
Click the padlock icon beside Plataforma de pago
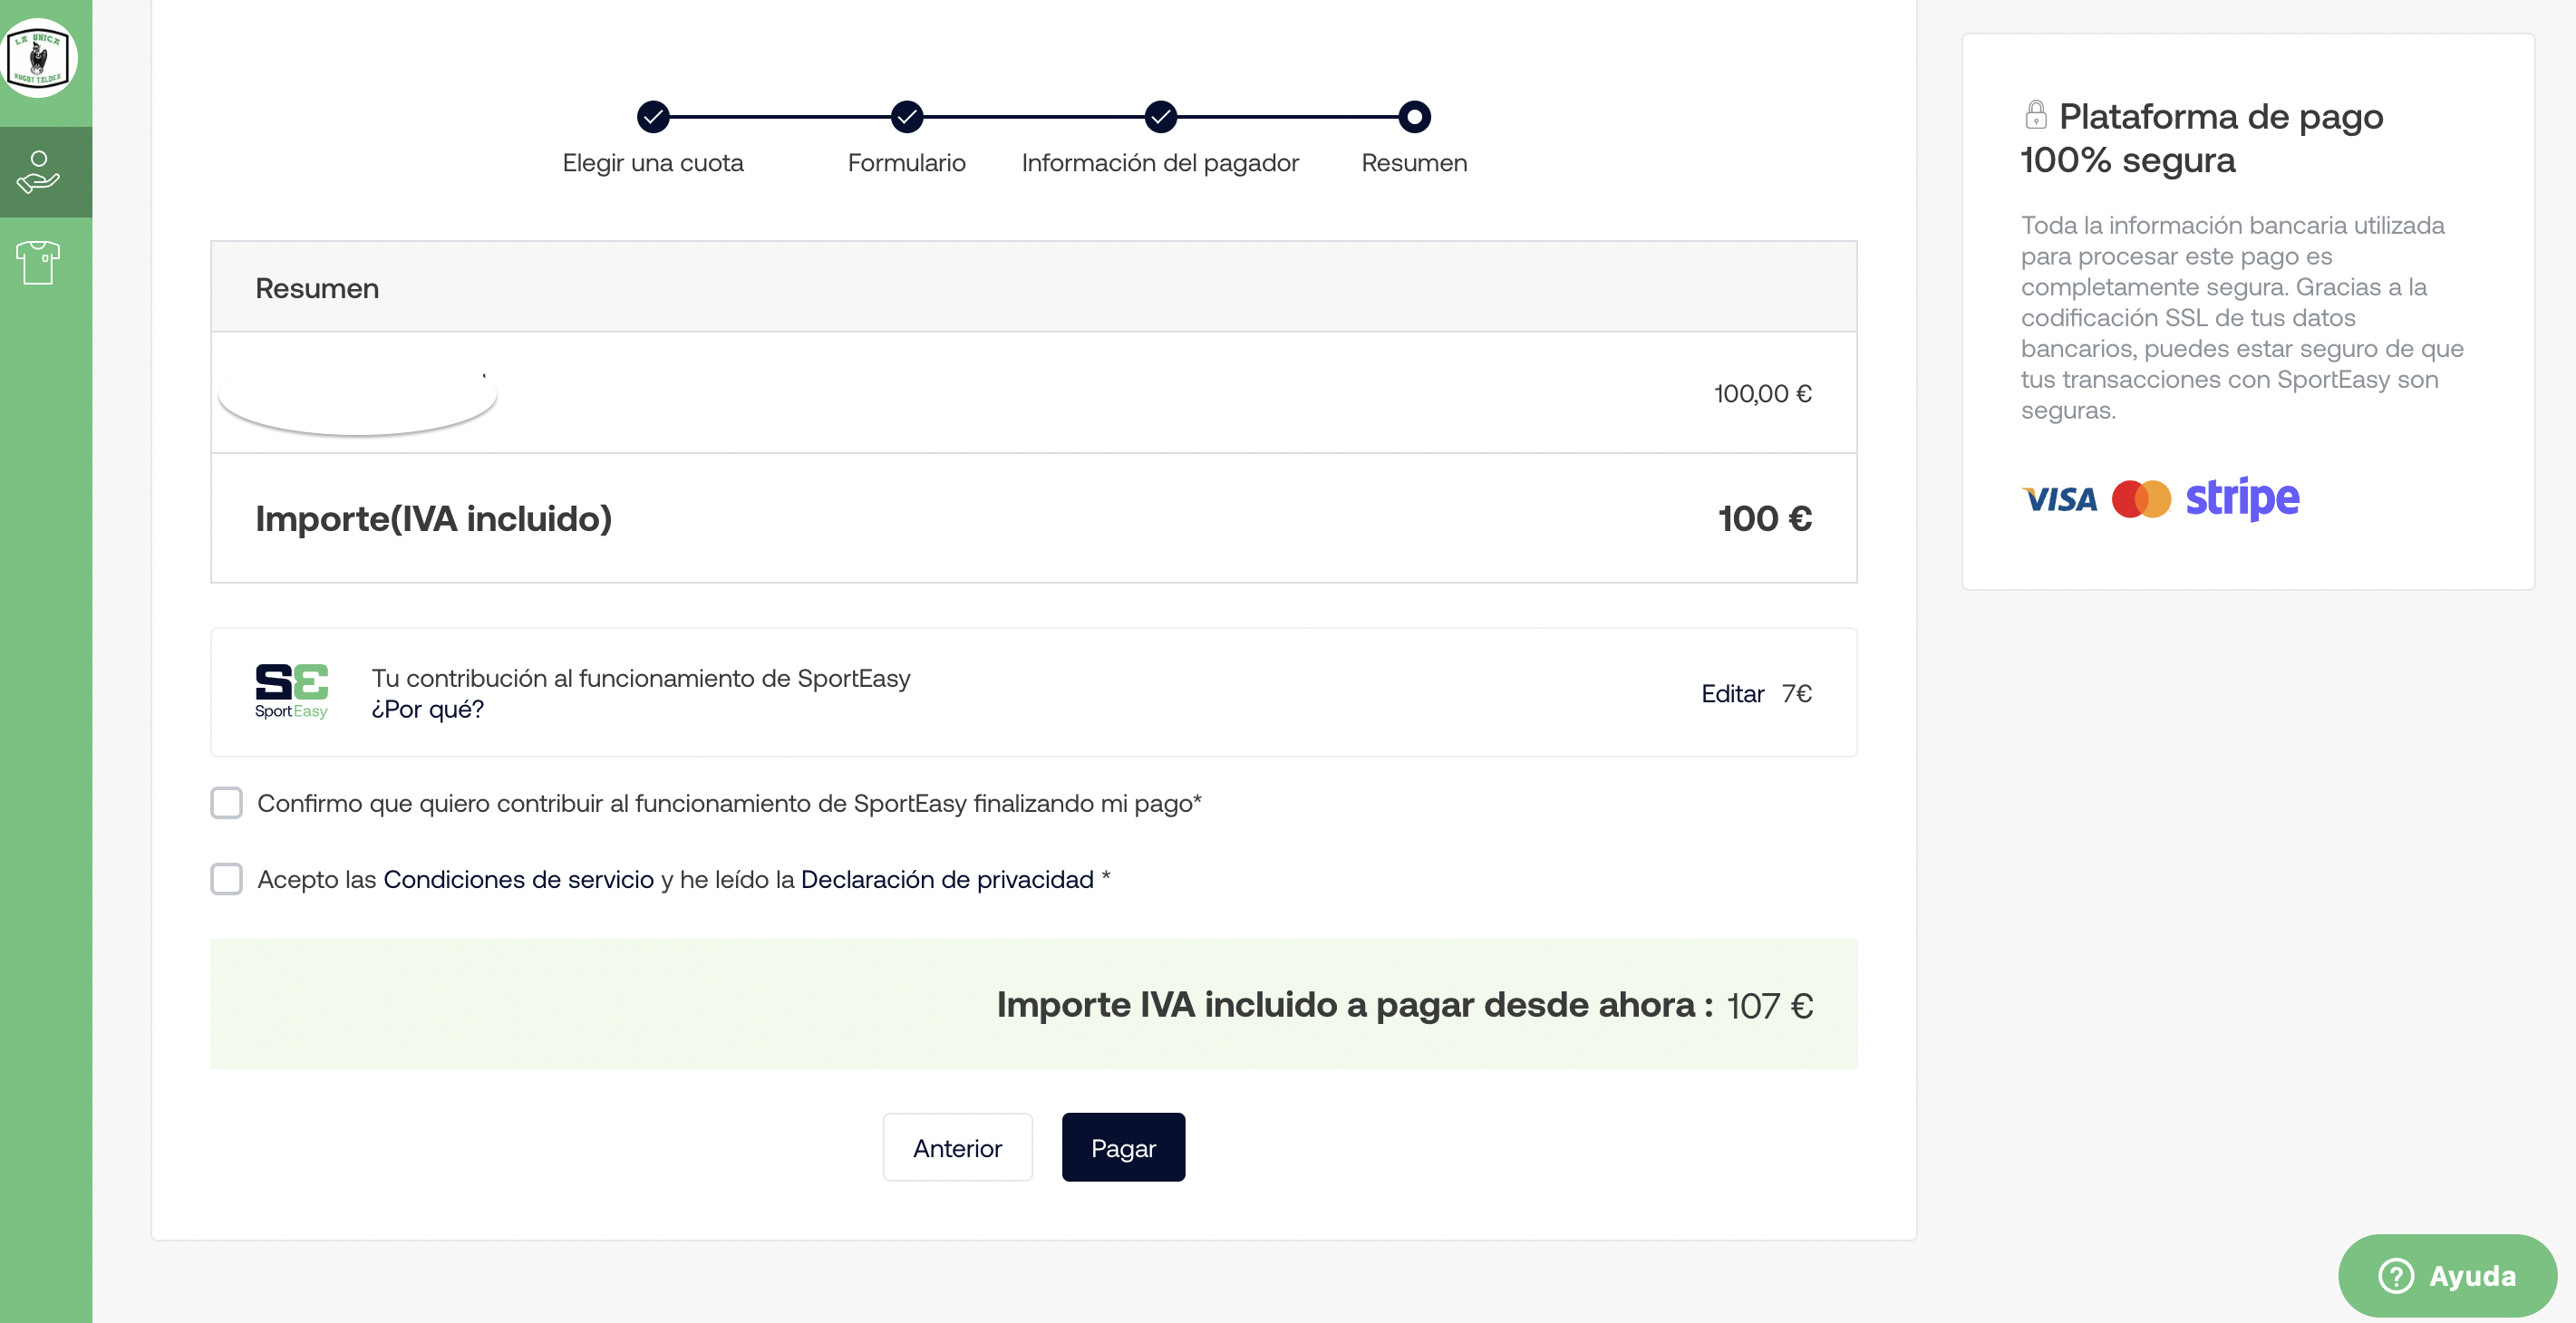(x=2035, y=115)
